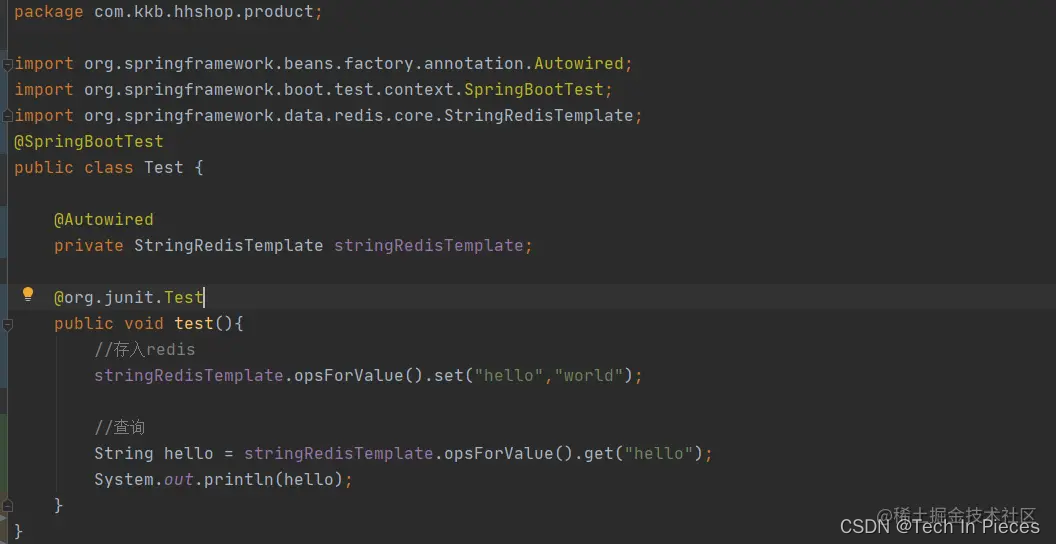The width and height of the screenshot is (1056, 544).
Task: Click the "world" string literal
Action: pyautogui.click(x=589, y=376)
